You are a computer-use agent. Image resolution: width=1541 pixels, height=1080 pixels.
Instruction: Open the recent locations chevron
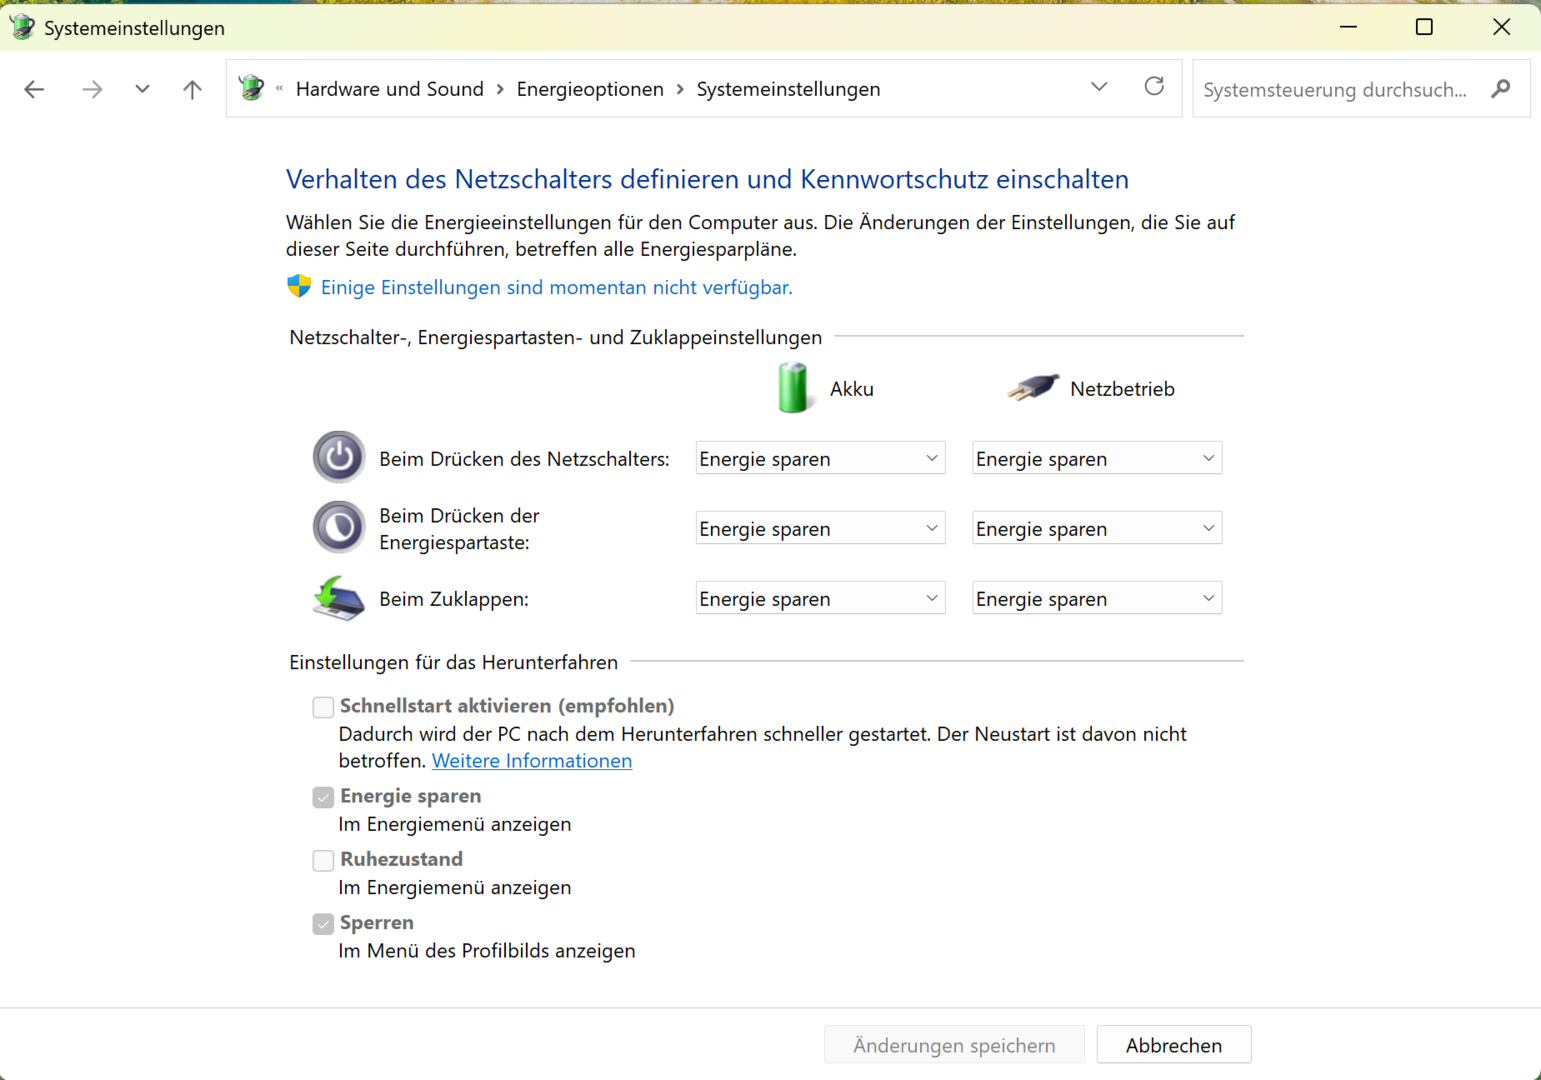pos(142,89)
